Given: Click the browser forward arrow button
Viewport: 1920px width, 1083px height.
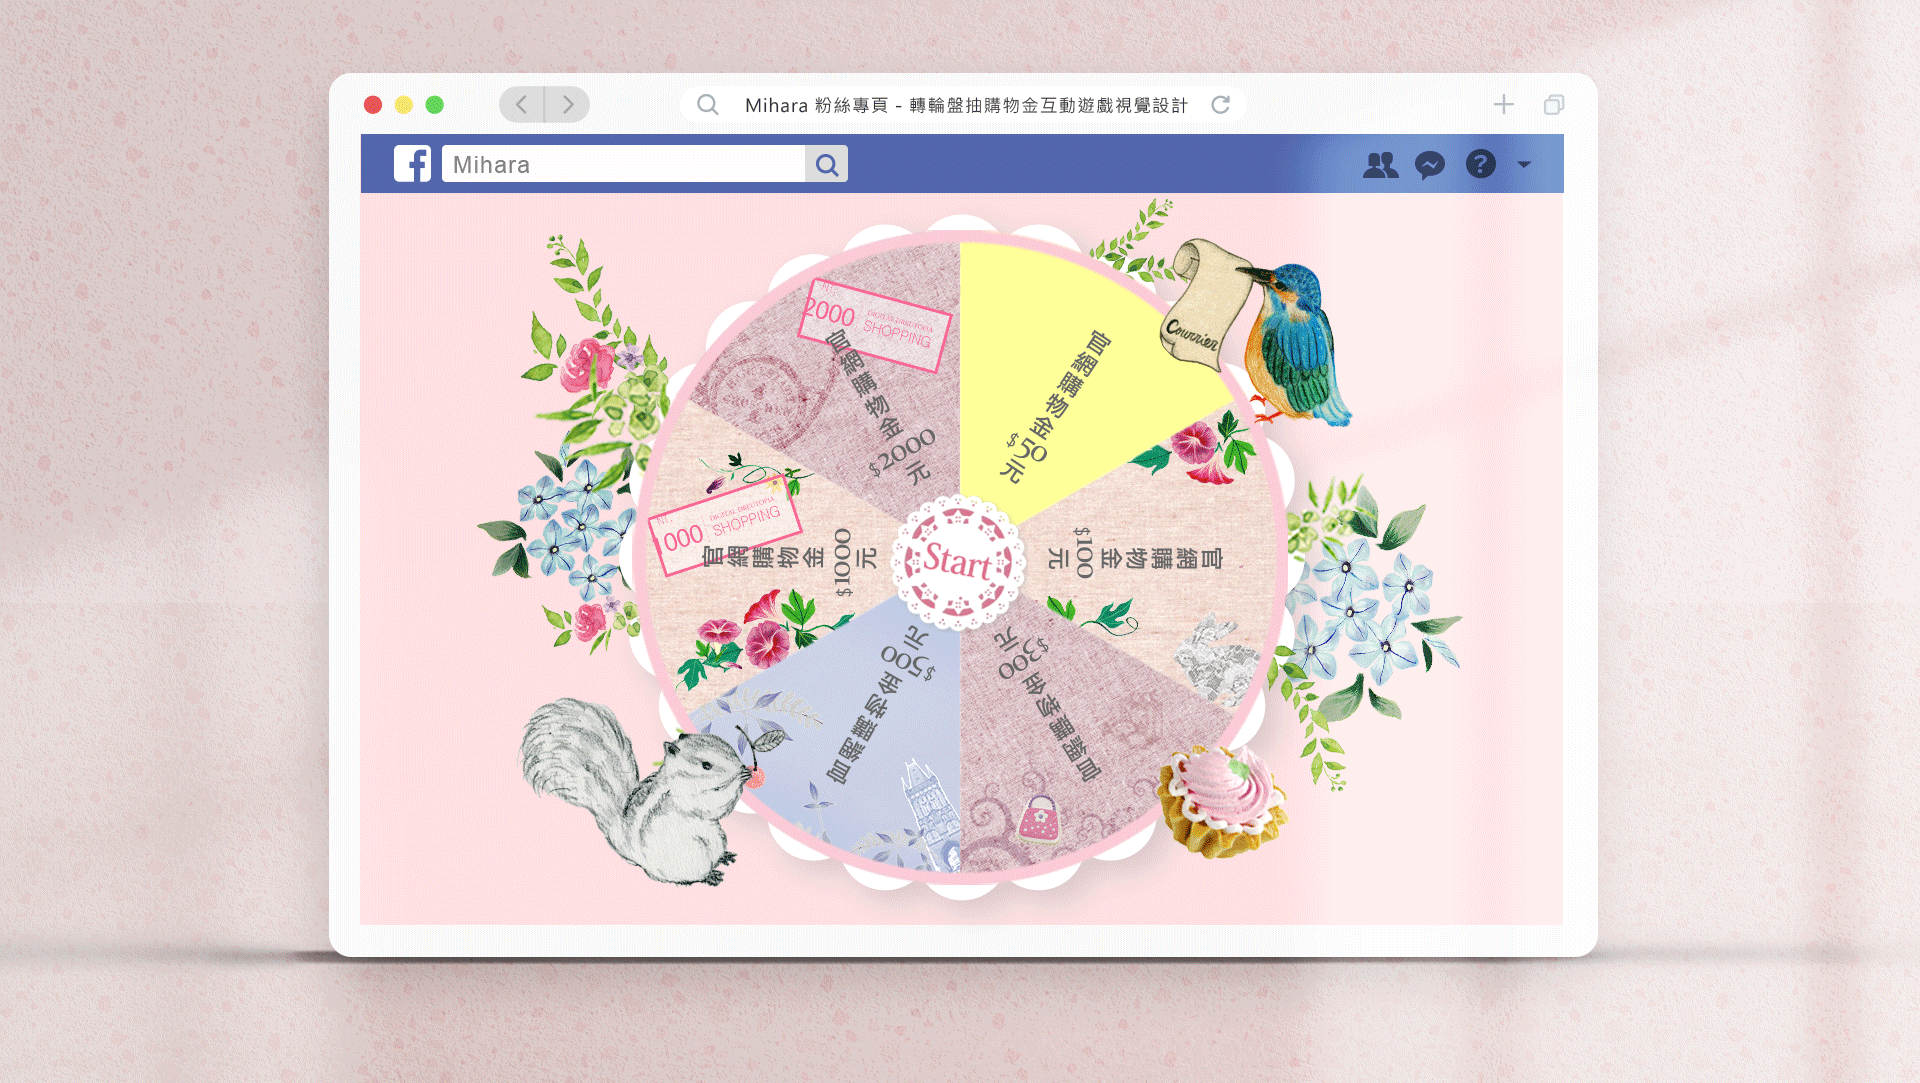Looking at the screenshot, I should [568, 104].
